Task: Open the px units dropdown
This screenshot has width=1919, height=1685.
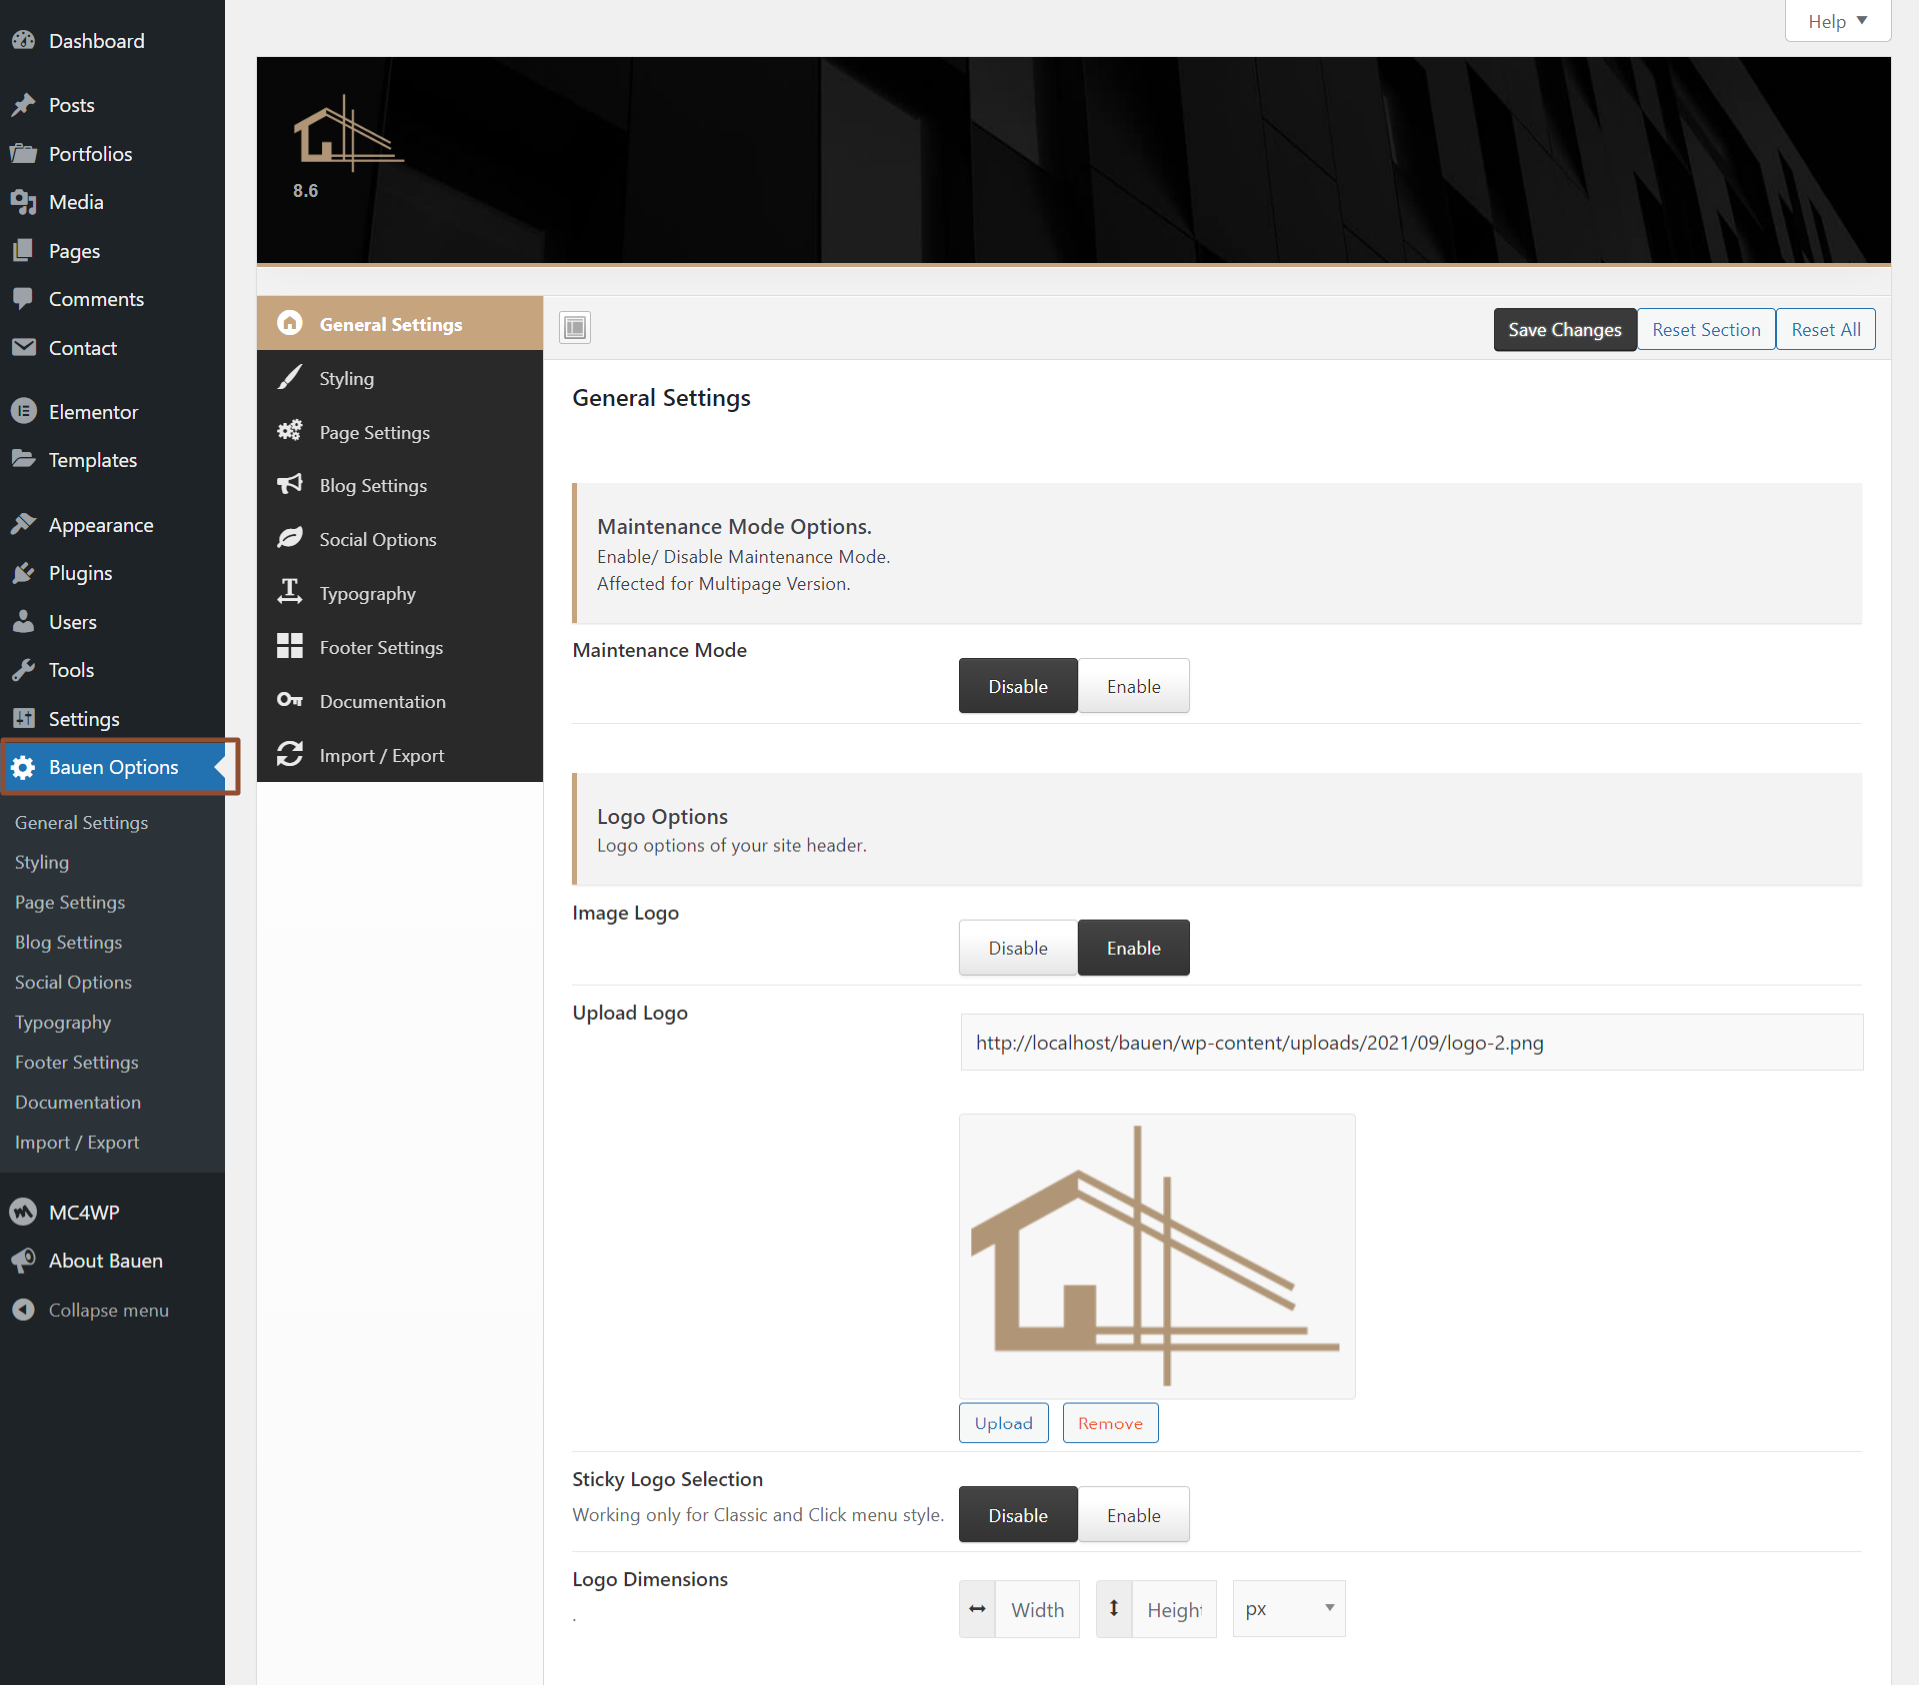Action: coord(1289,1608)
